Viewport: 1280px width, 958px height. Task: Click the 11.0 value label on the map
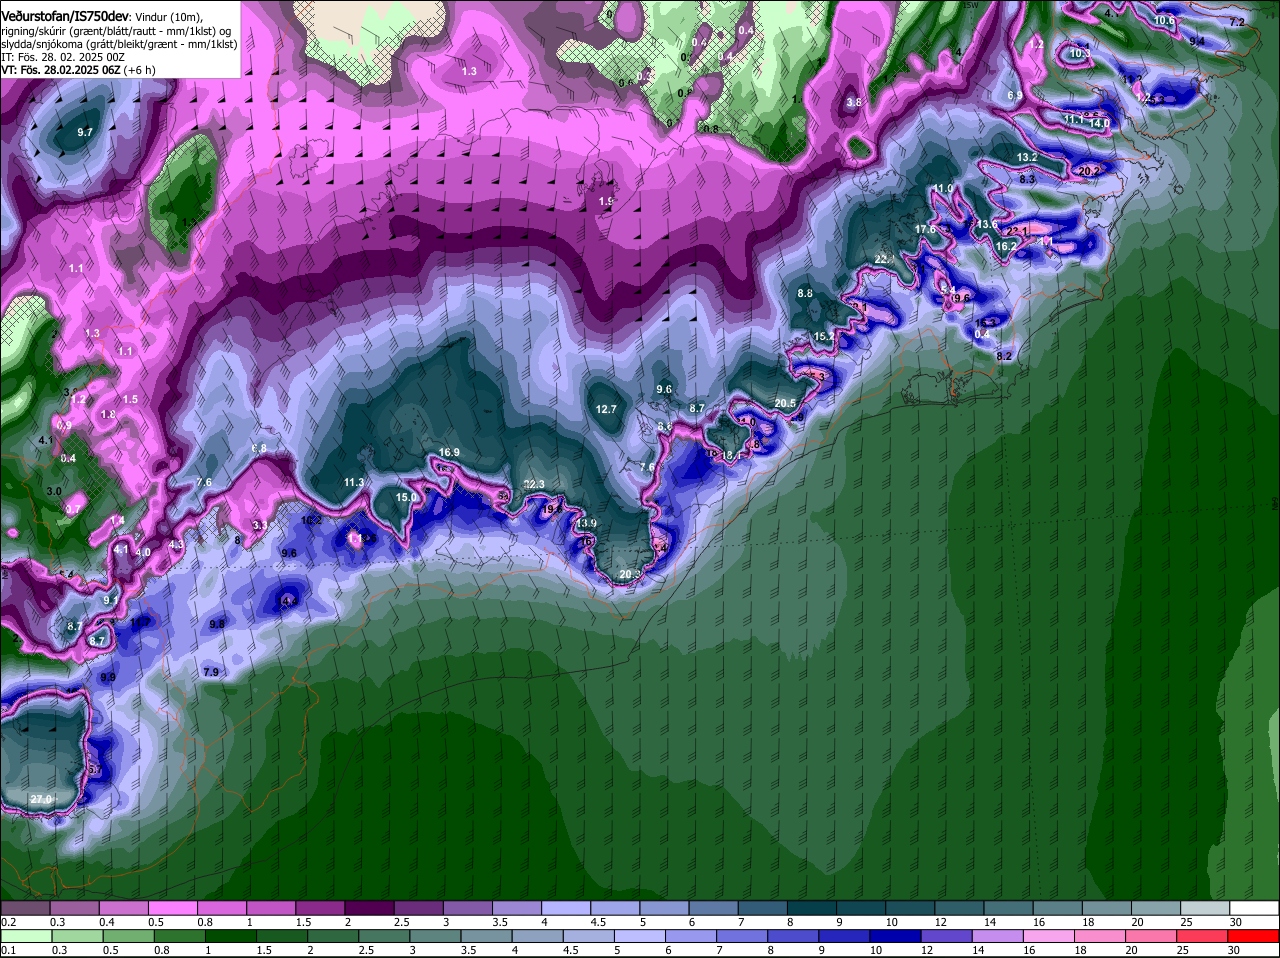point(943,188)
